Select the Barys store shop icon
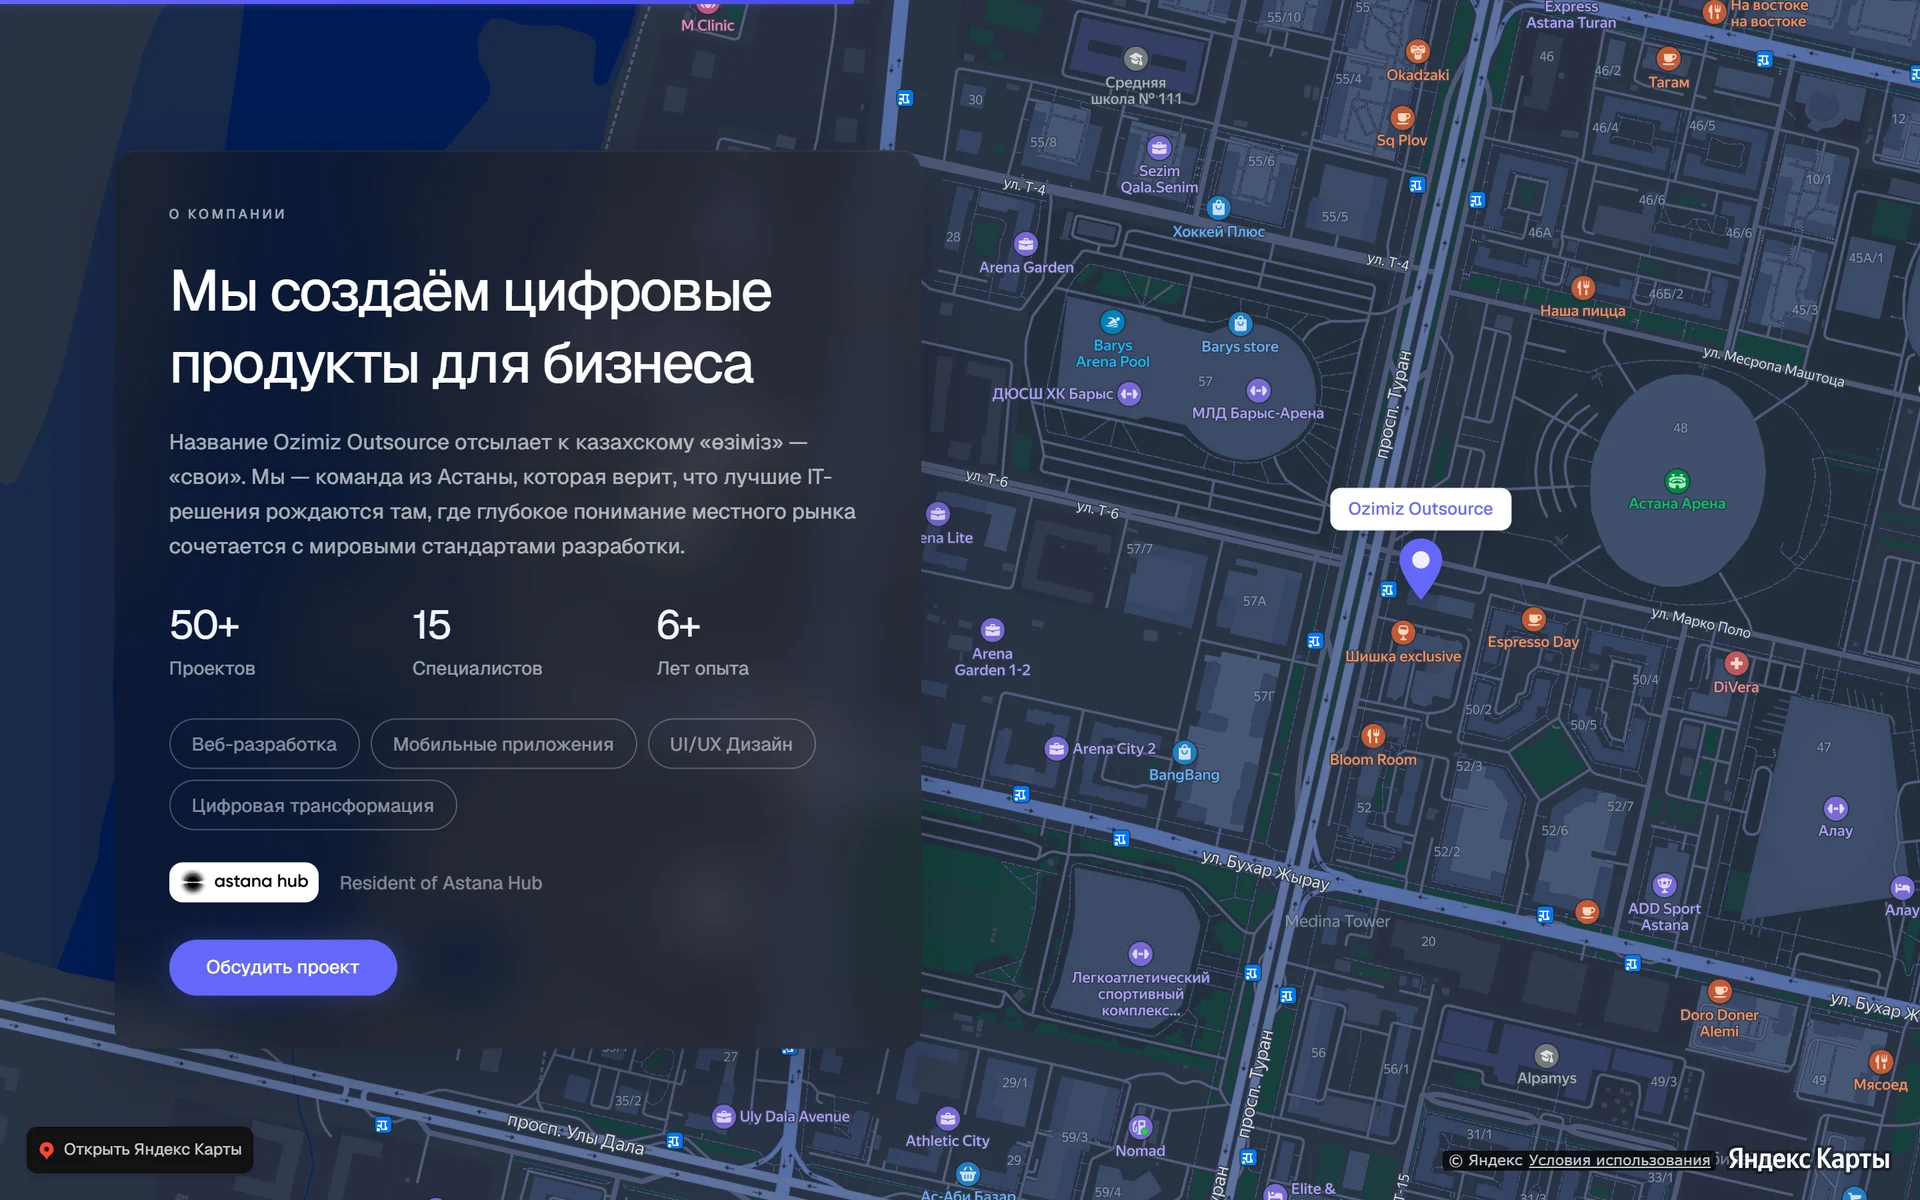Image resolution: width=1920 pixels, height=1200 pixels. click(1240, 324)
